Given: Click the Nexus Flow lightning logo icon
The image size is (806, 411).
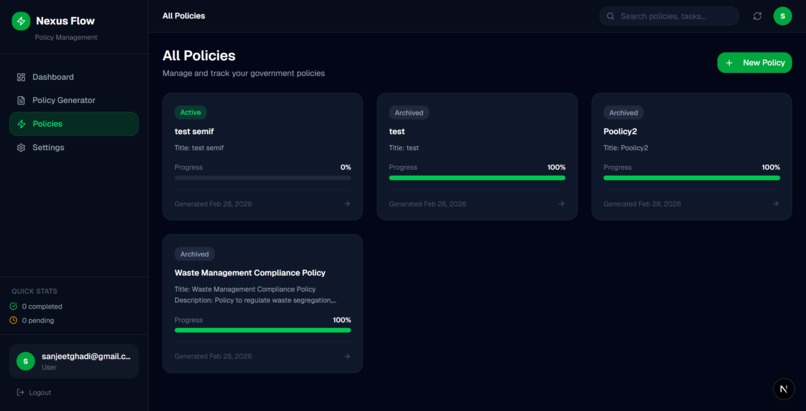Looking at the screenshot, I should [21, 21].
